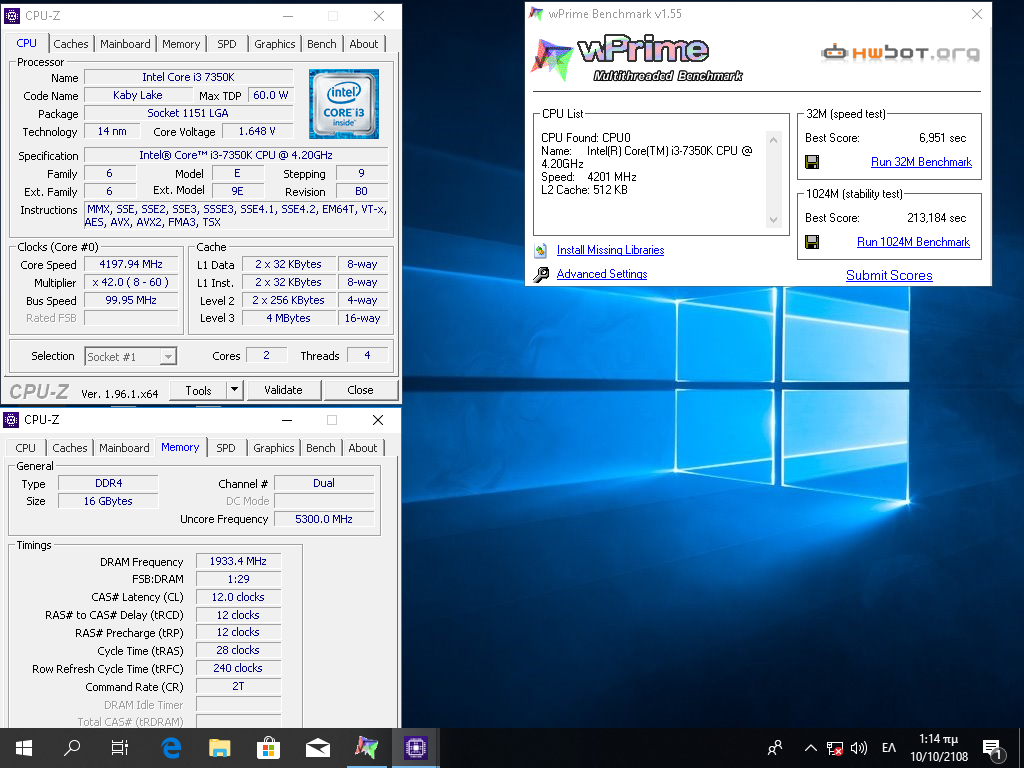Image resolution: width=1024 pixels, height=768 pixels.
Task: Open Graphics tab in bottom CPU-Z window
Action: coord(274,448)
